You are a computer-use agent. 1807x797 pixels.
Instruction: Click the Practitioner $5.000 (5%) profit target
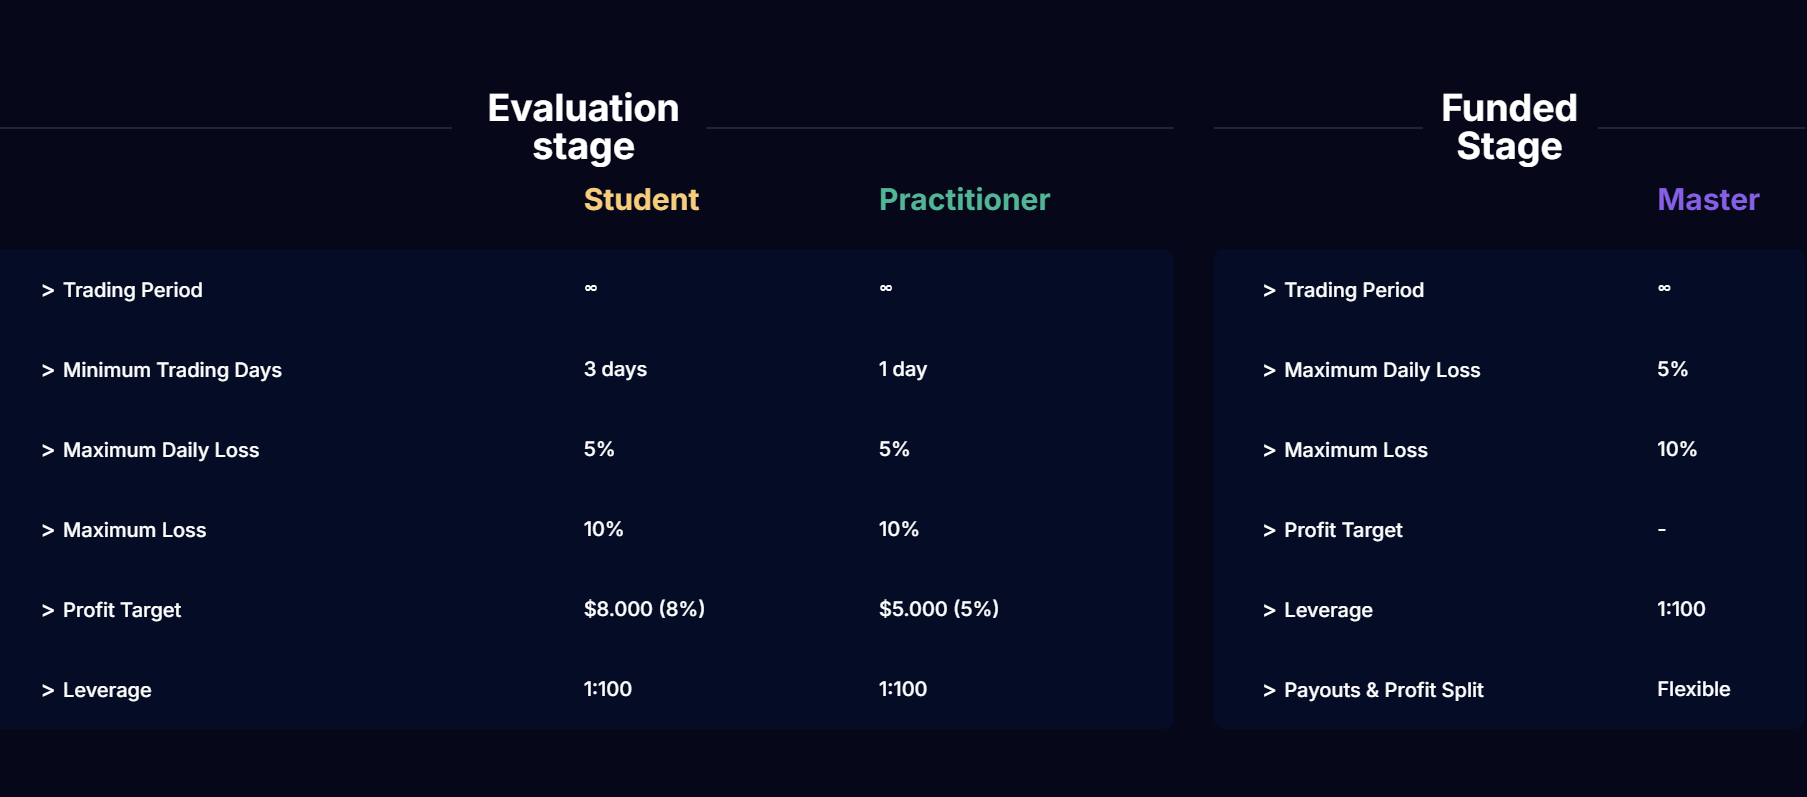[x=939, y=609]
